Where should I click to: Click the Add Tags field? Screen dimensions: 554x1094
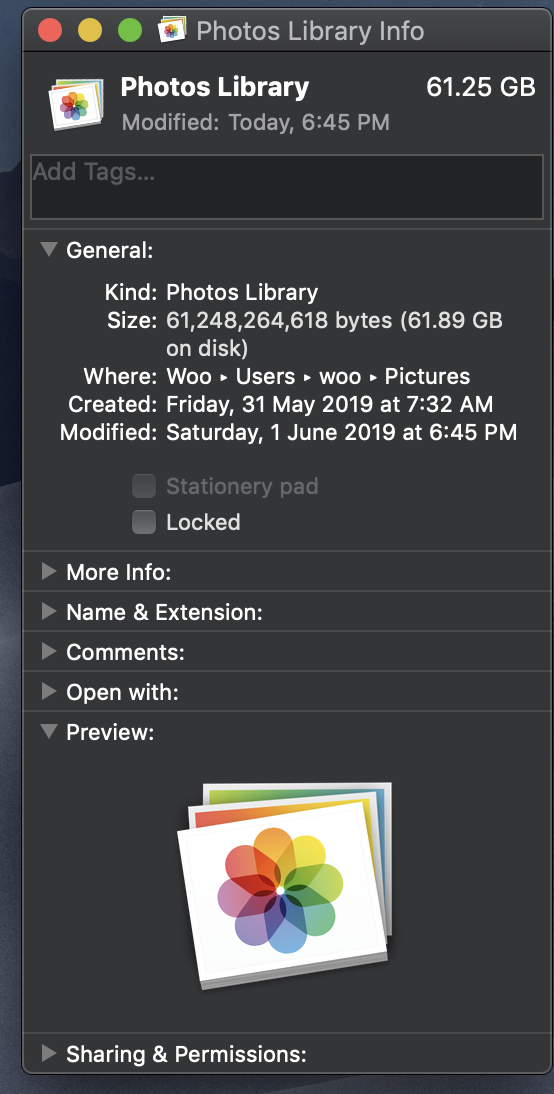coord(287,187)
